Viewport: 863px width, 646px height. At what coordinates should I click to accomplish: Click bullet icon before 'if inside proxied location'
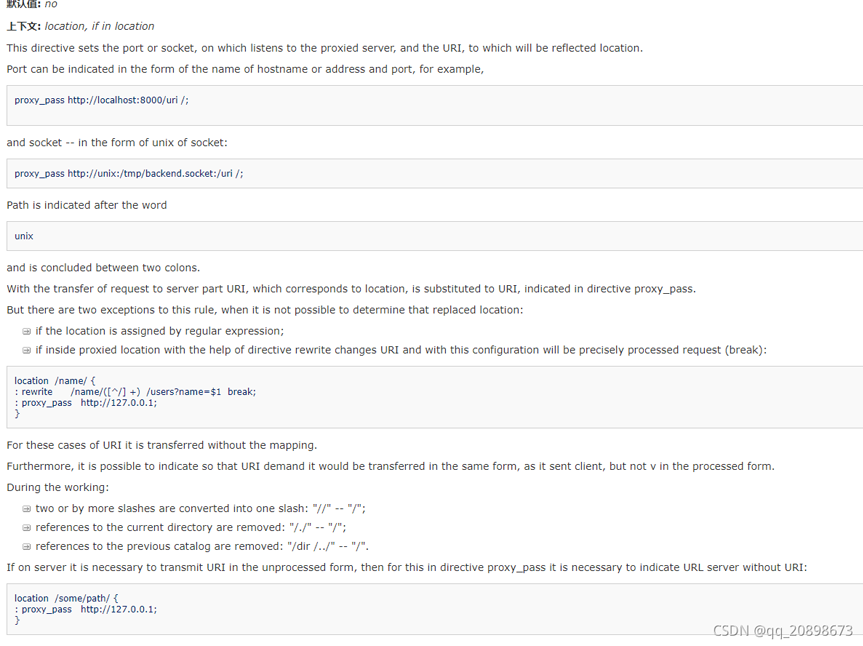coord(27,351)
